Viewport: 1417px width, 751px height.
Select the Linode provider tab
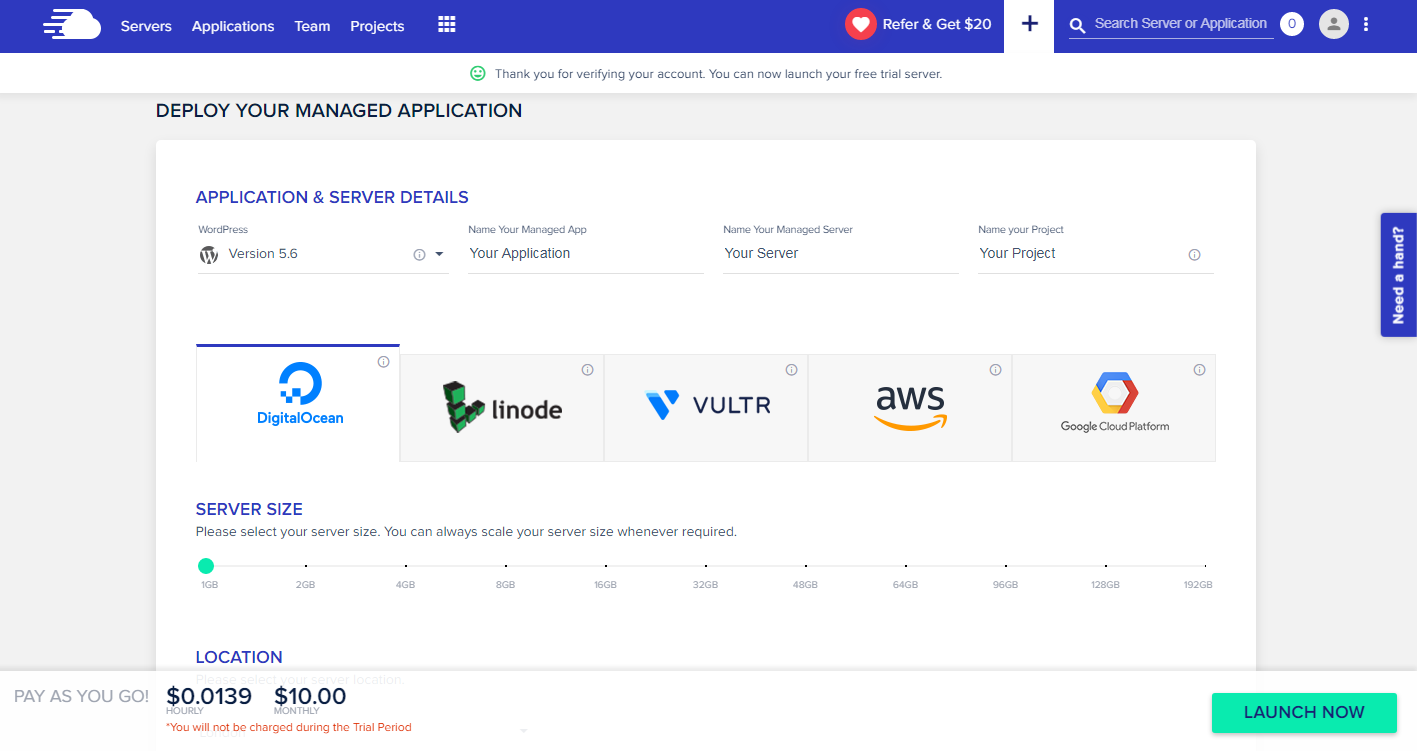502,408
